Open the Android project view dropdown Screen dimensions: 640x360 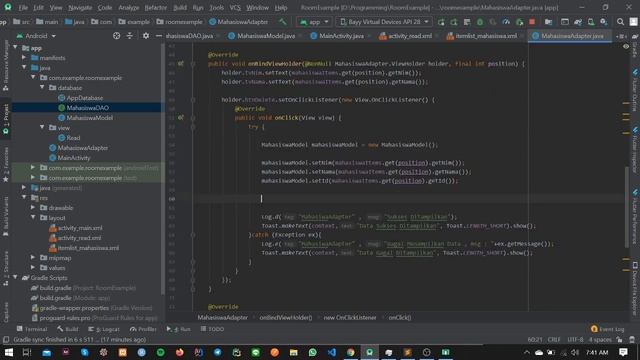[36, 36]
